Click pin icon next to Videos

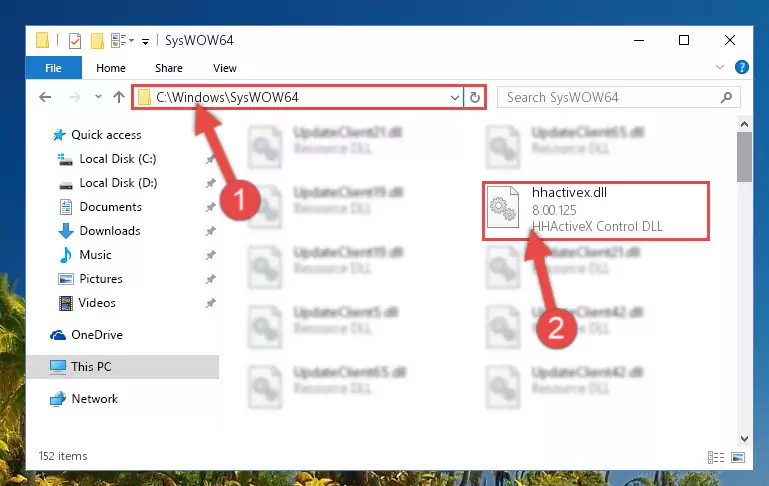(210, 303)
